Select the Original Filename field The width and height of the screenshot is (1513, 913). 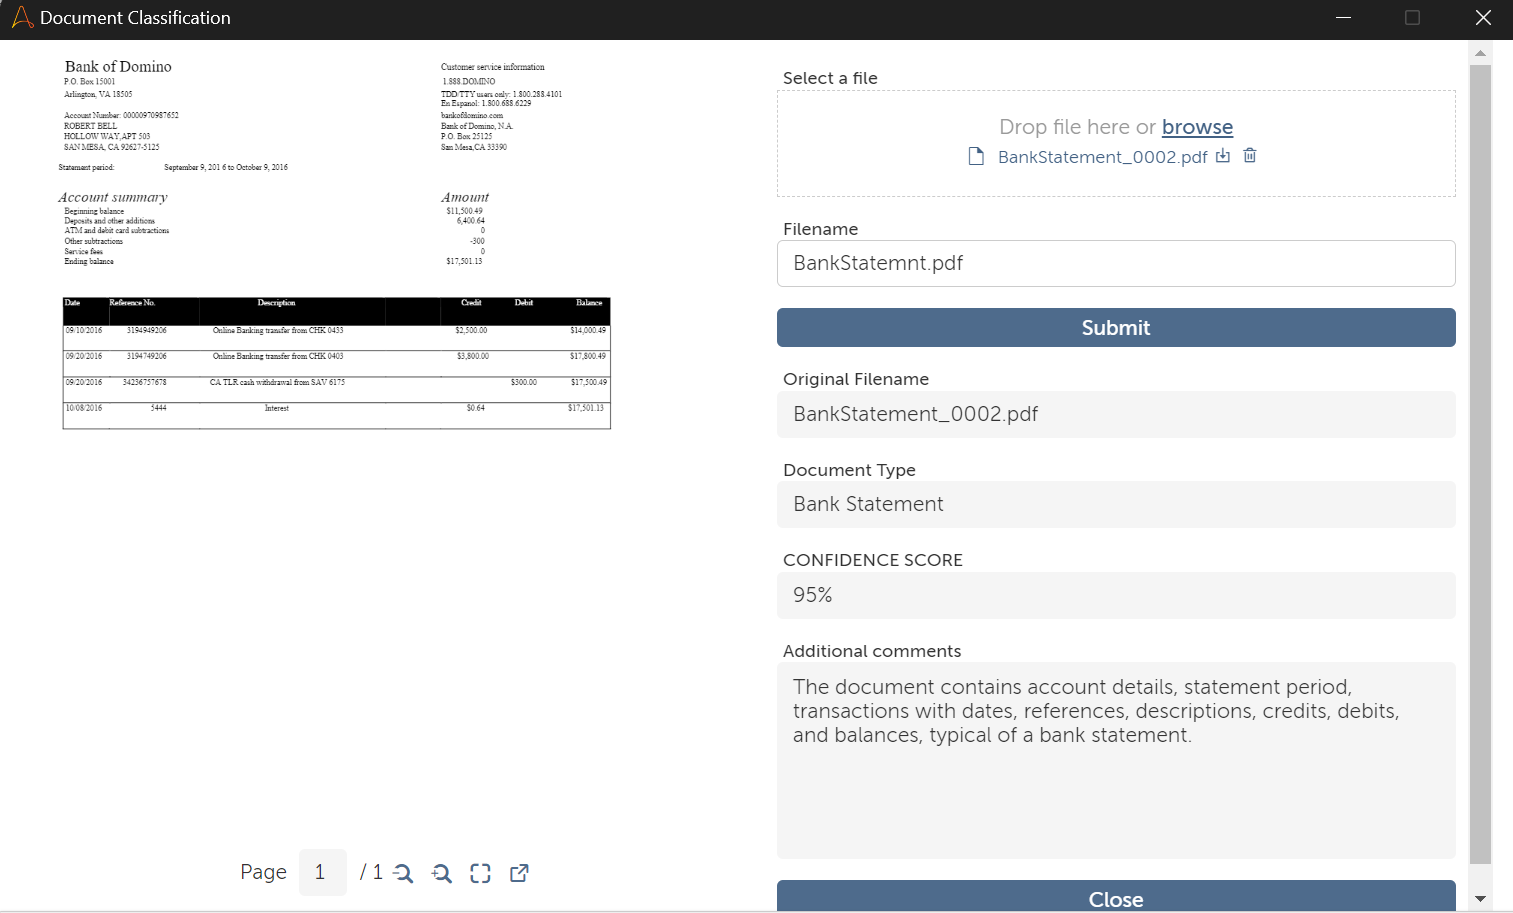coord(1115,414)
